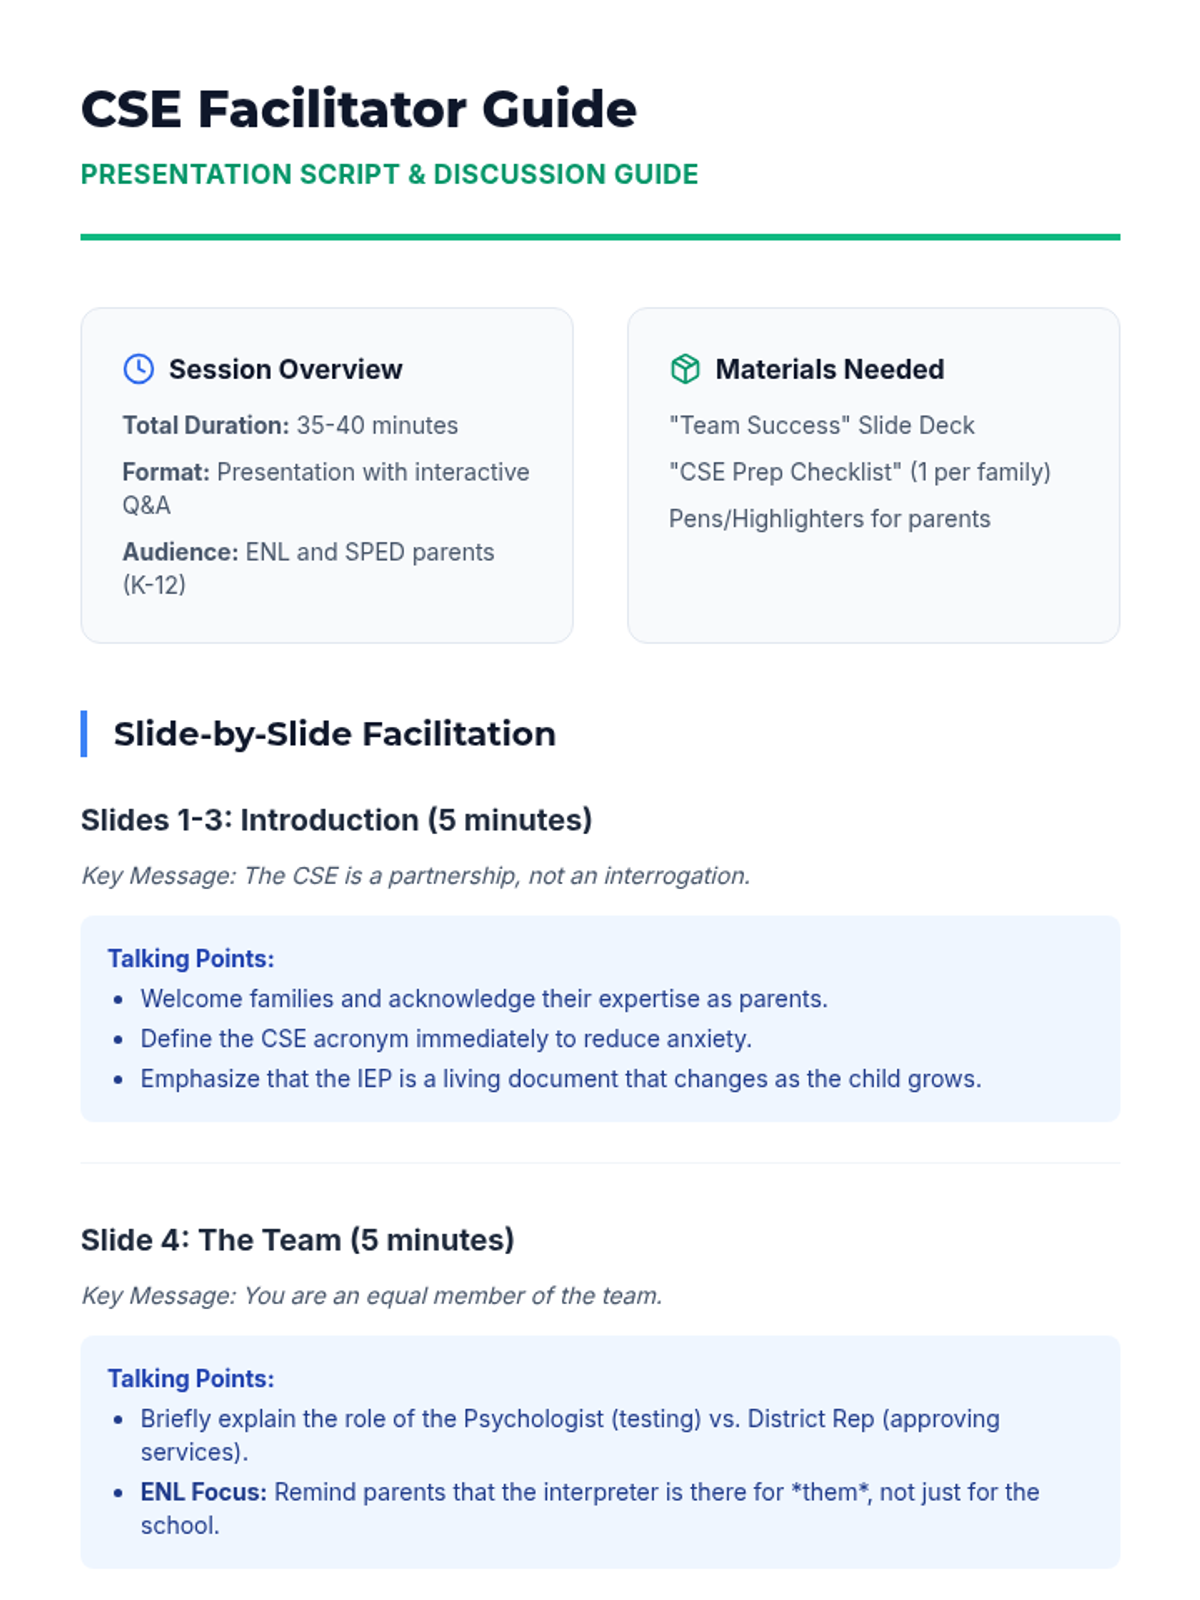Click the "CSE Prep Checklist" item
The width and height of the screenshot is (1200, 1600).
tap(860, 472)
